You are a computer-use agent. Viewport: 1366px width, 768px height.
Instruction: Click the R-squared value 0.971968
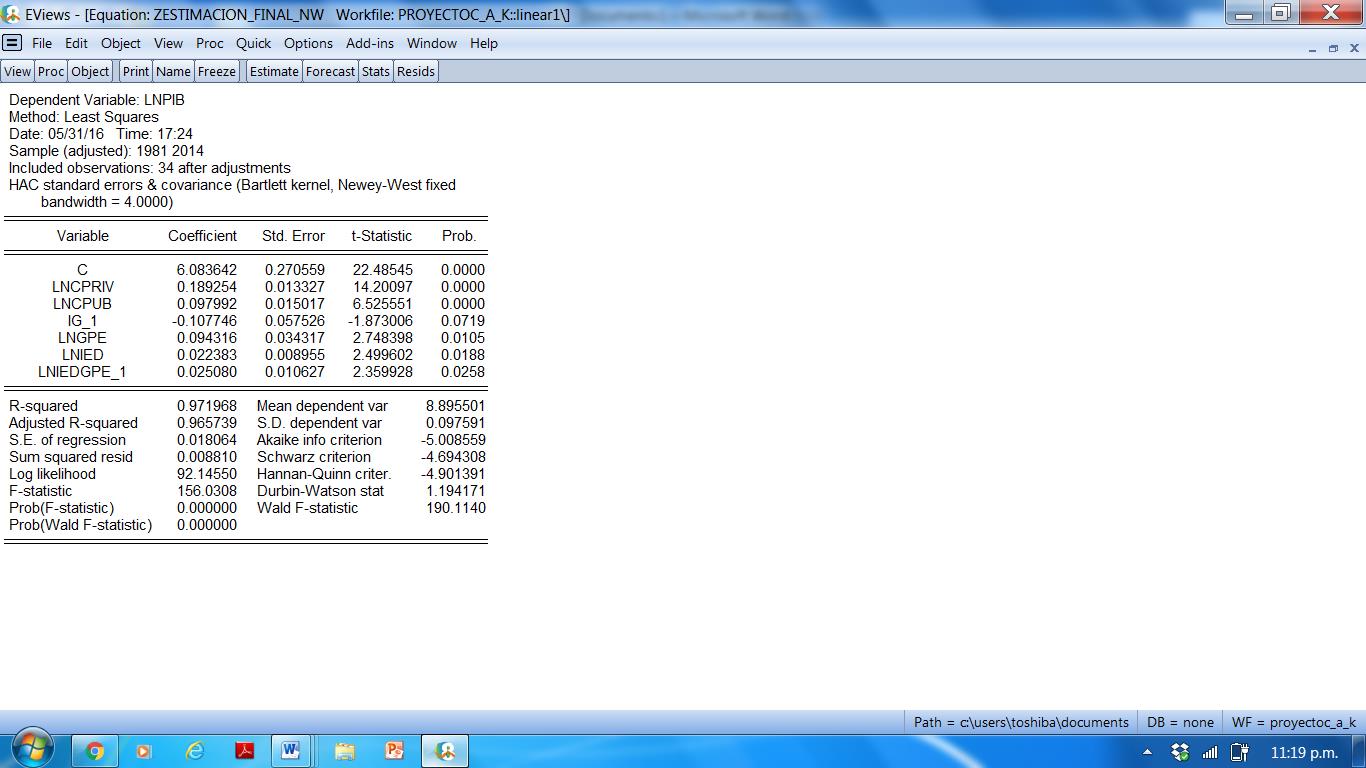pyautogui.click(x=207, y=406)
